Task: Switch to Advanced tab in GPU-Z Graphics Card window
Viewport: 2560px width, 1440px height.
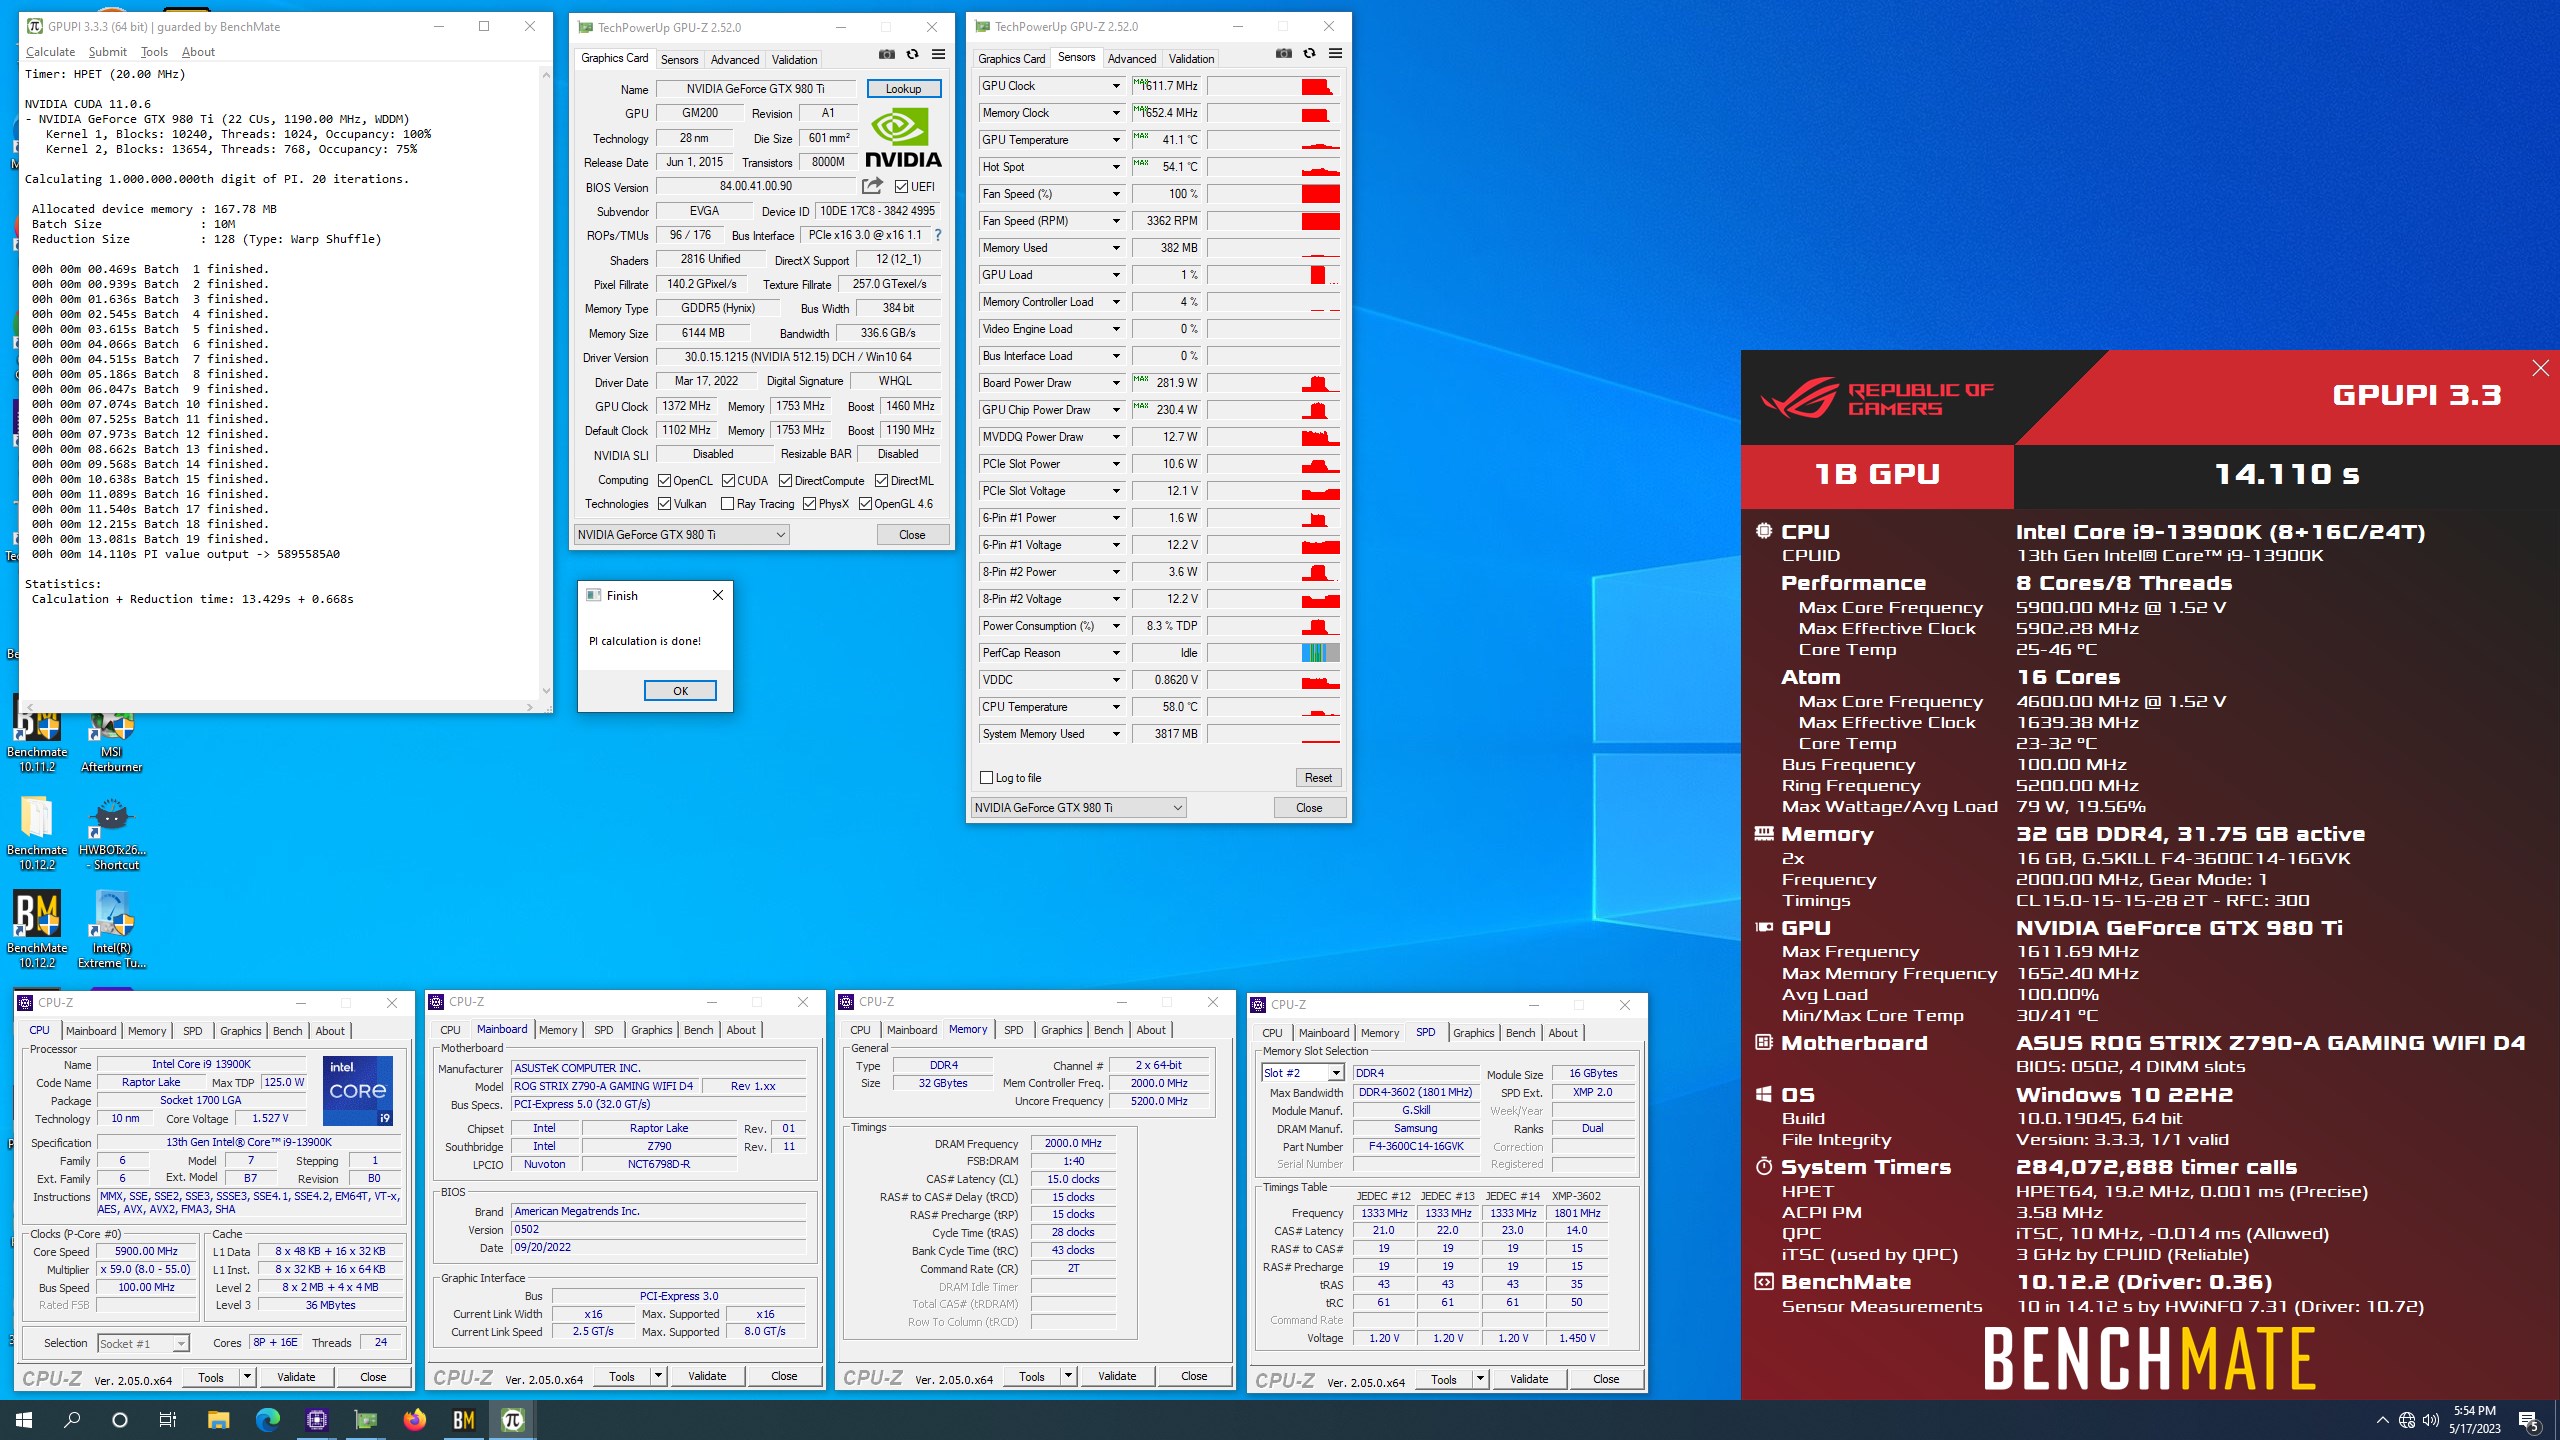Action: [735, 59]
